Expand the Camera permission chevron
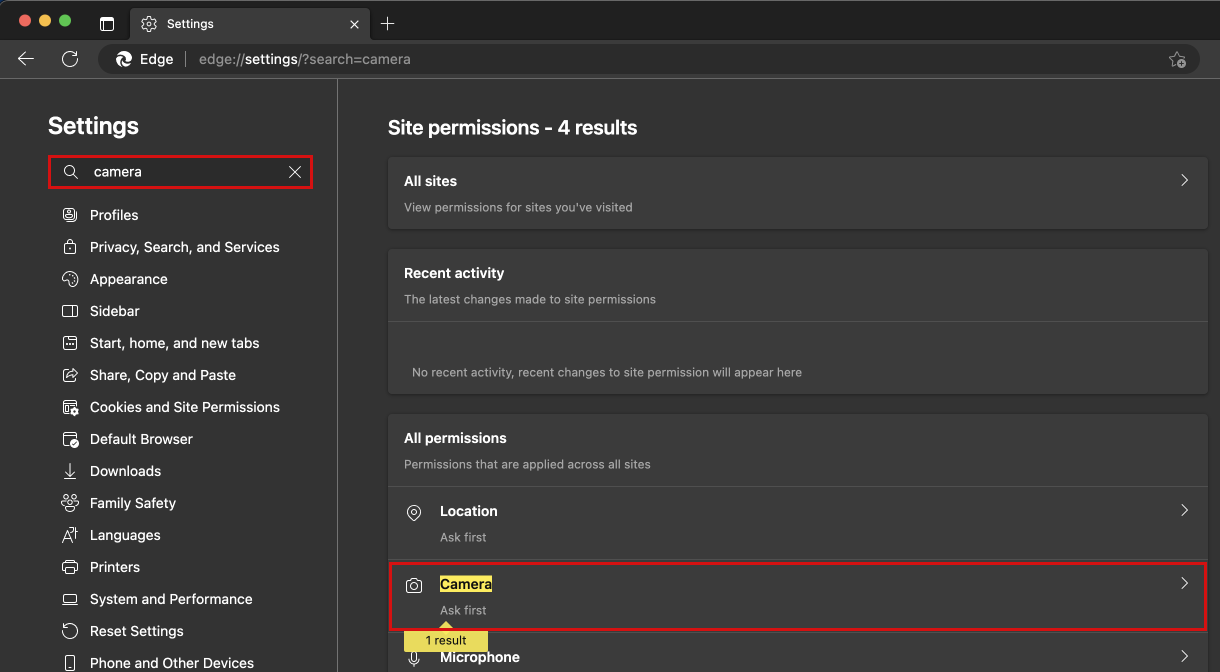This screenshot has width=1220, height=672. [1184, 584]
